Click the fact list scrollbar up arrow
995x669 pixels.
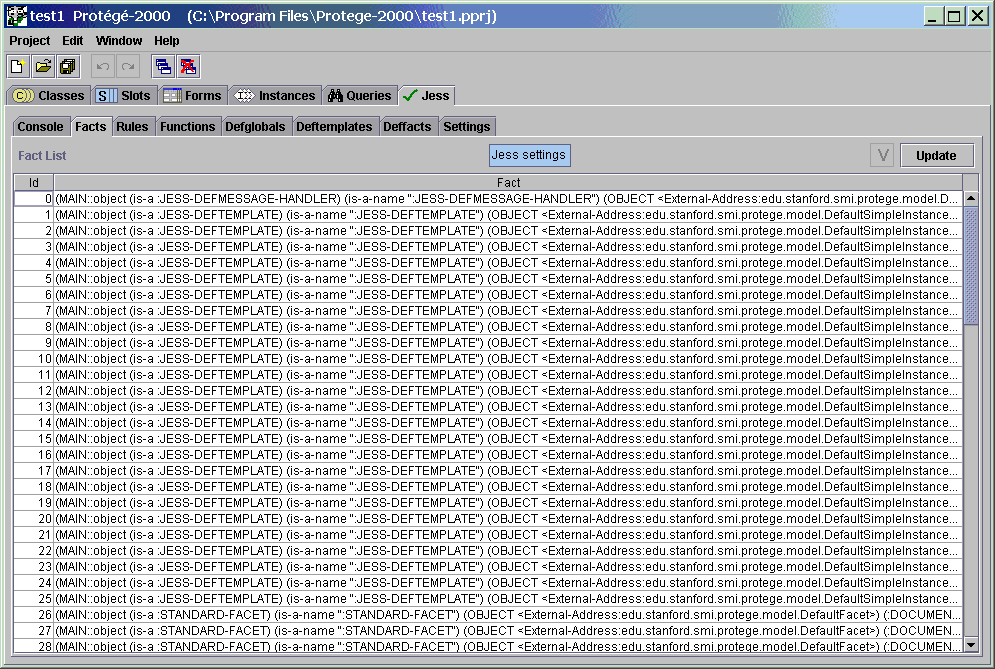[x=971, y=199]
